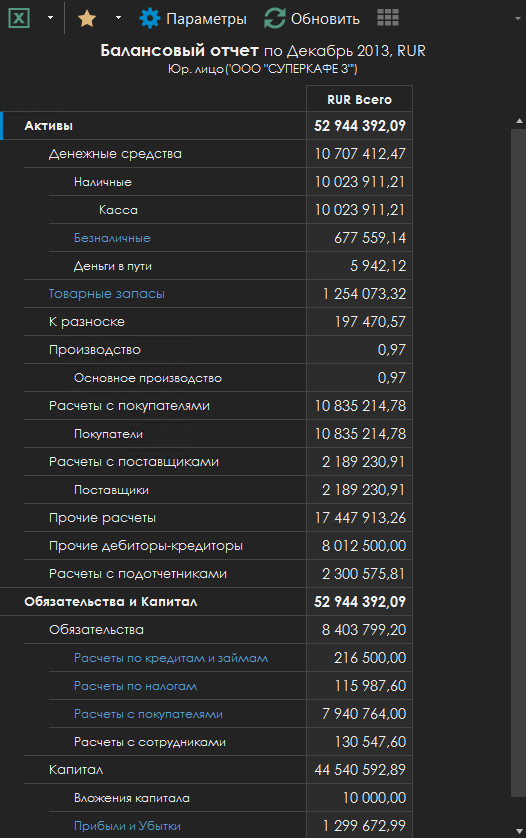Select the Капитал row
The width and height of the screenshot is (526, 838).
(x=218, y=770)
